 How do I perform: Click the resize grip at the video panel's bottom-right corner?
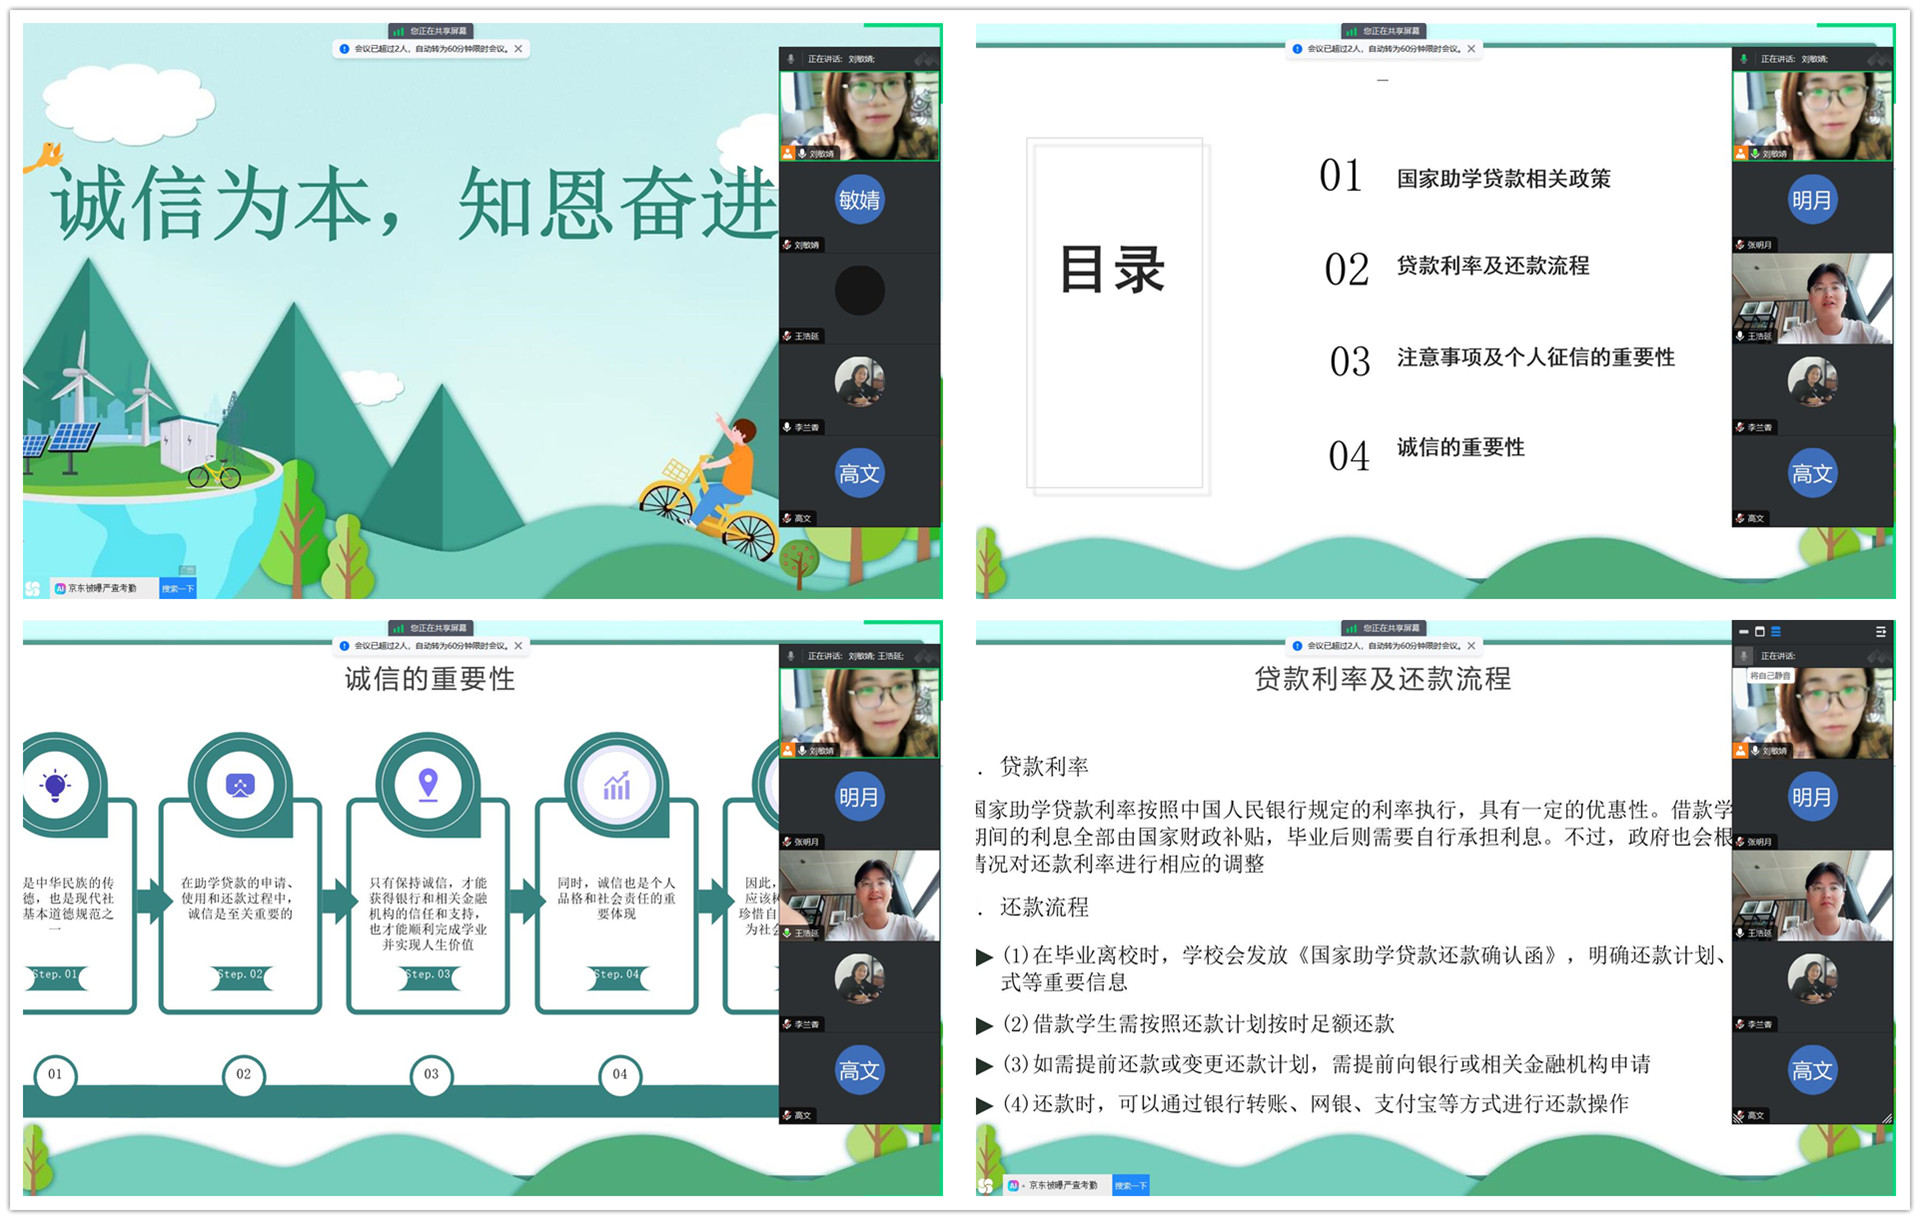(x=1887, y=1118)
